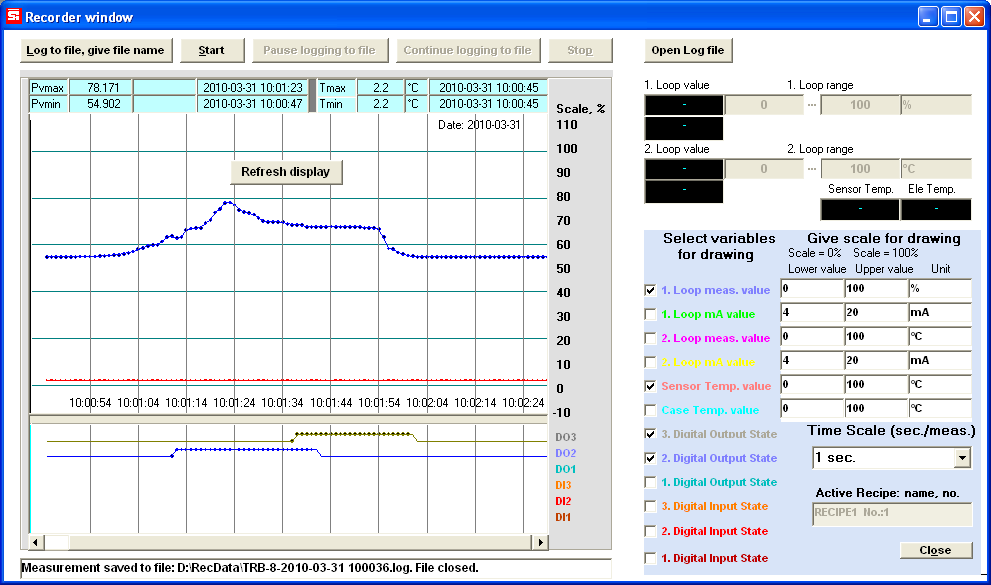This screenshot has width=991, height=585.
Task: Click unit field of 1. Loop meas. value
Action: click(x=940, y=289)
